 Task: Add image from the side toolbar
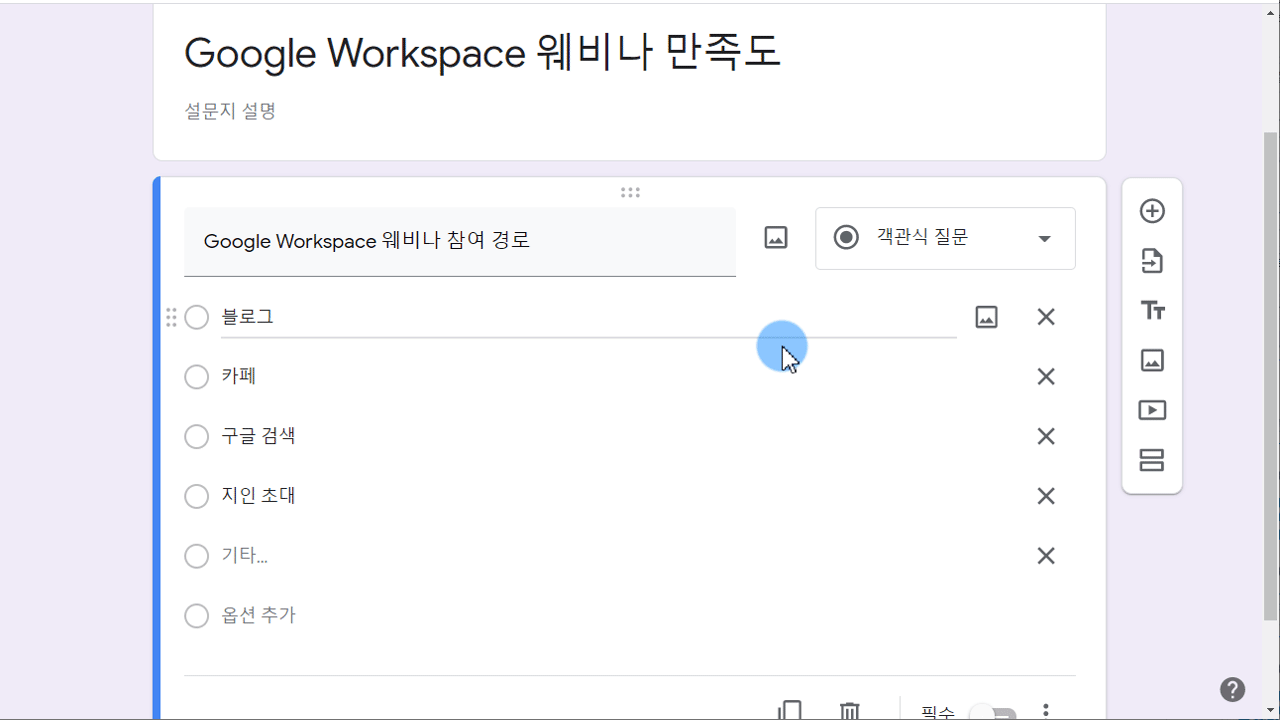pos(1152,360)
